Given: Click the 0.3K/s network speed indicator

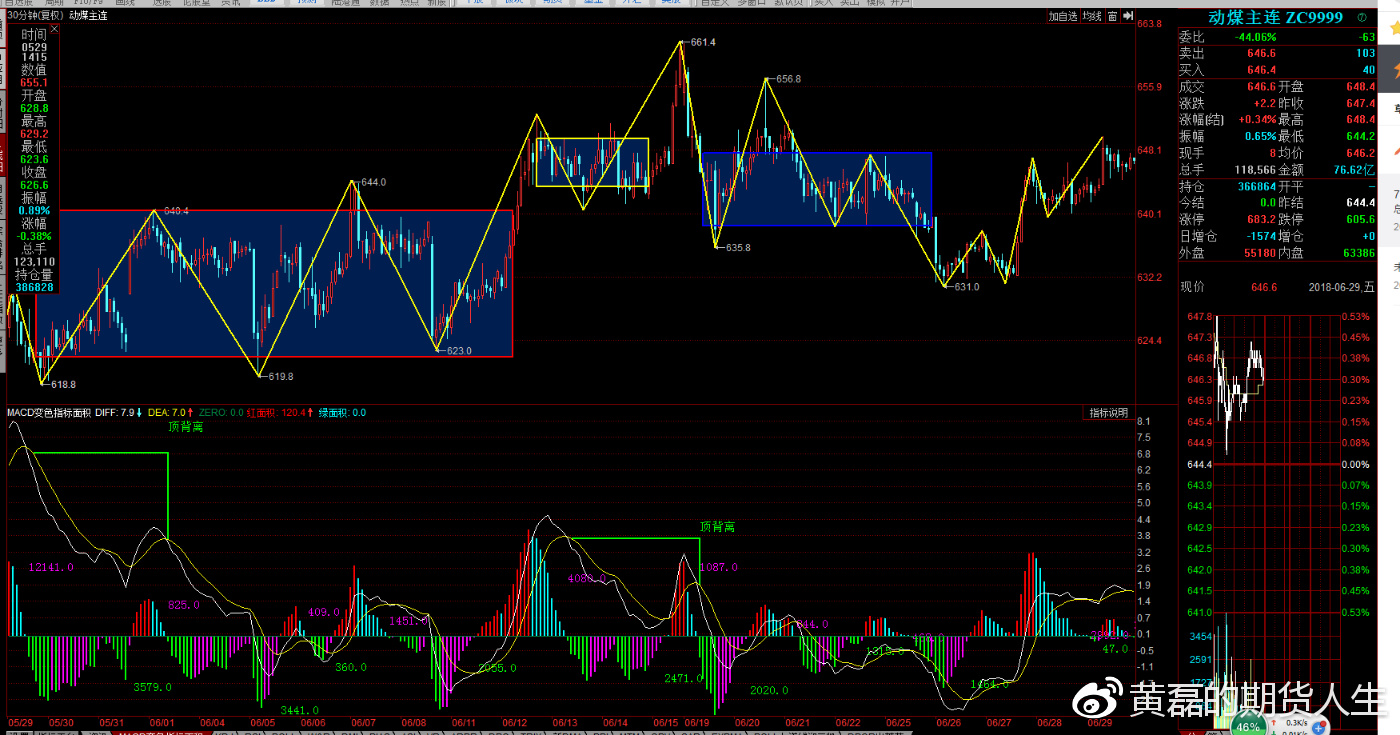Looking at the screenshot, I should coord(1296,721).
